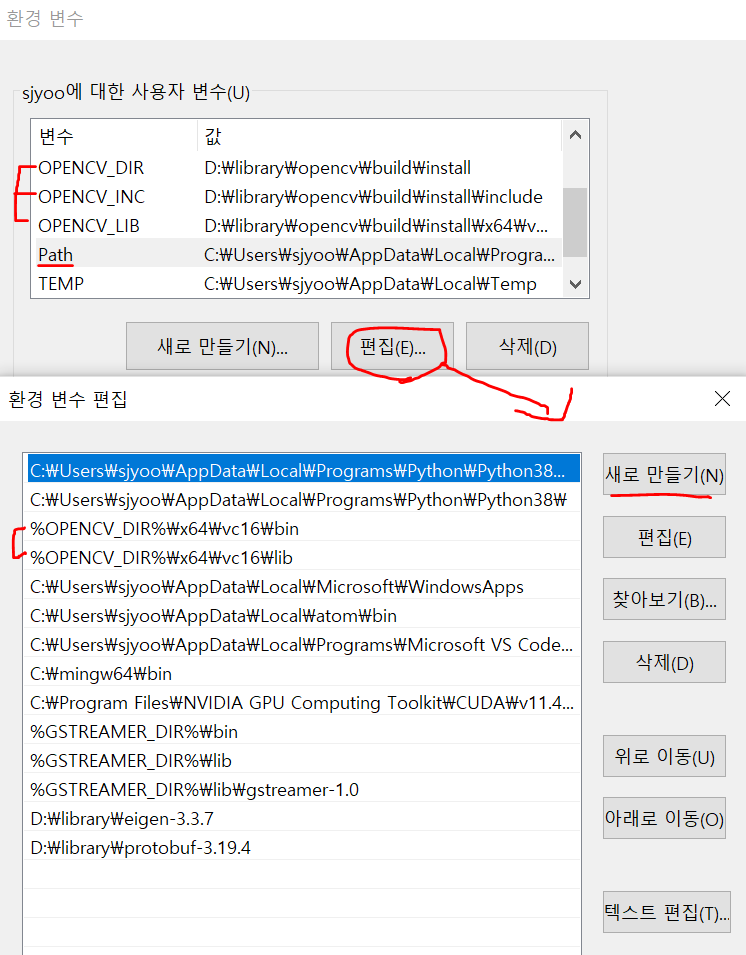Screen dimensions: 746x955
Task: Select highlighted Python38... path entry
Action: point(303,470)
